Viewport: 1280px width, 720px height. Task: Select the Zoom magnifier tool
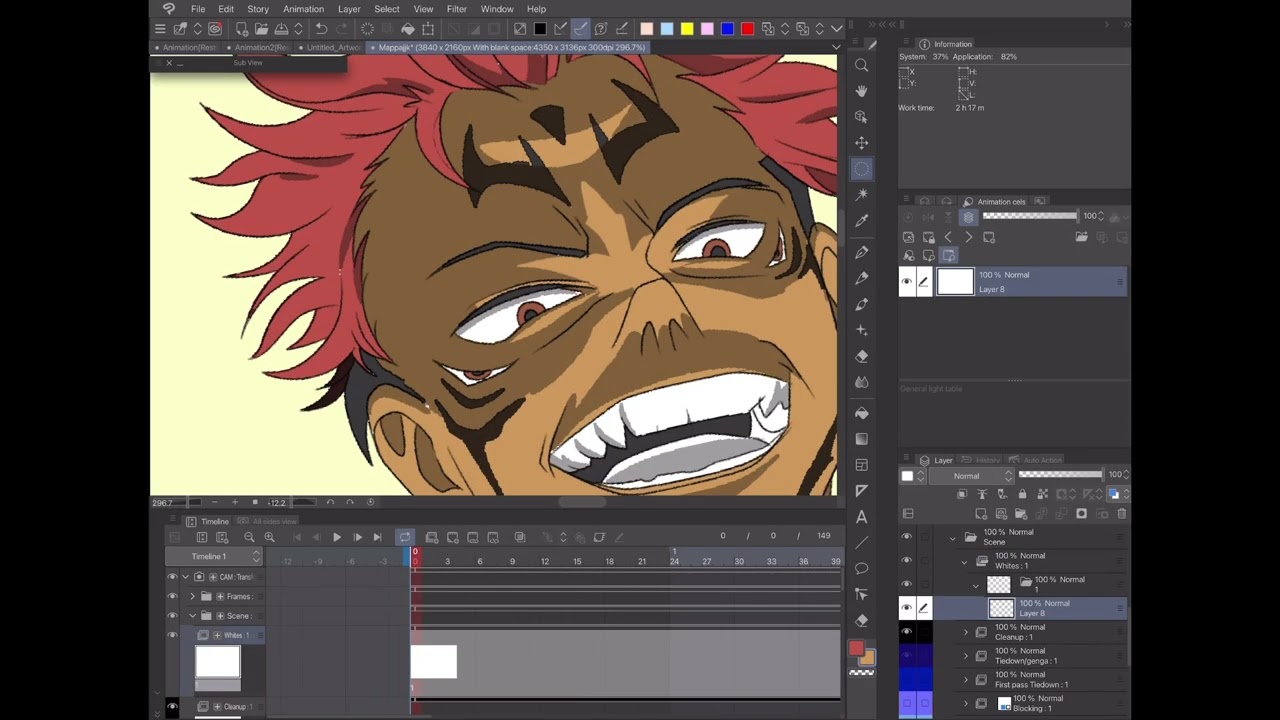click(x=861, y=65)
